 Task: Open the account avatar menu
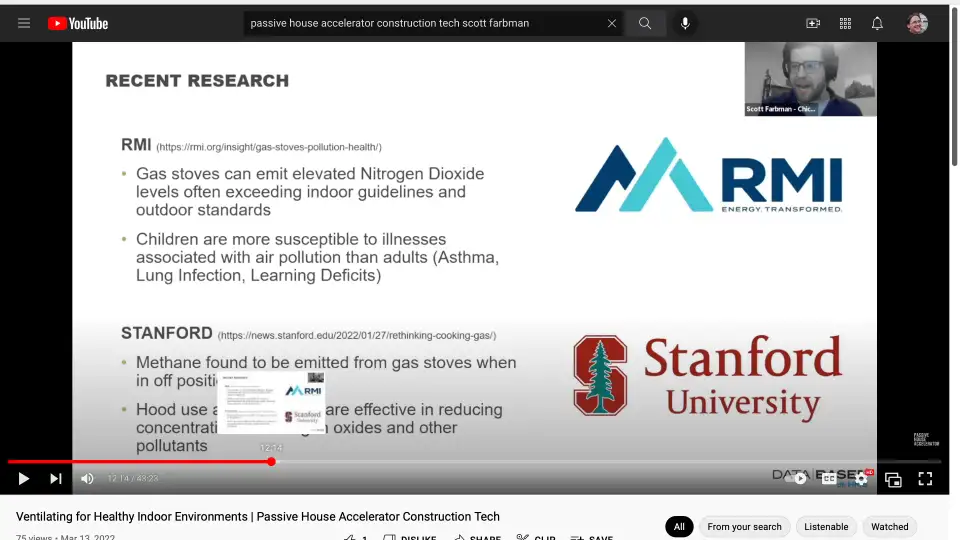point(917,23)
